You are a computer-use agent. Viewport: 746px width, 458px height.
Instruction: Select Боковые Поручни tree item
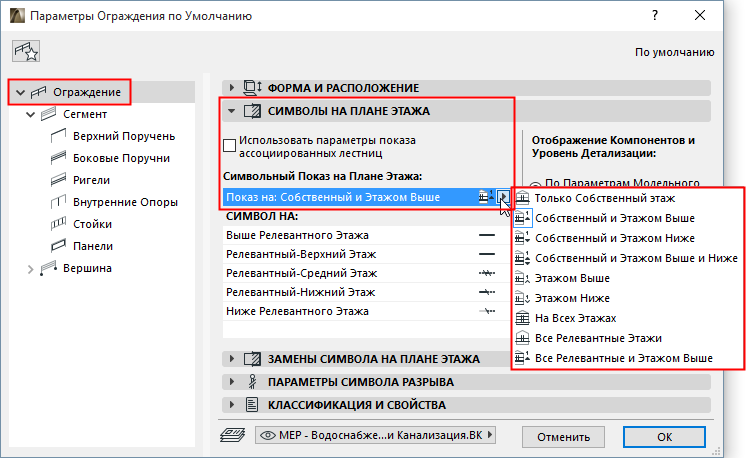[x=121, y=158]
